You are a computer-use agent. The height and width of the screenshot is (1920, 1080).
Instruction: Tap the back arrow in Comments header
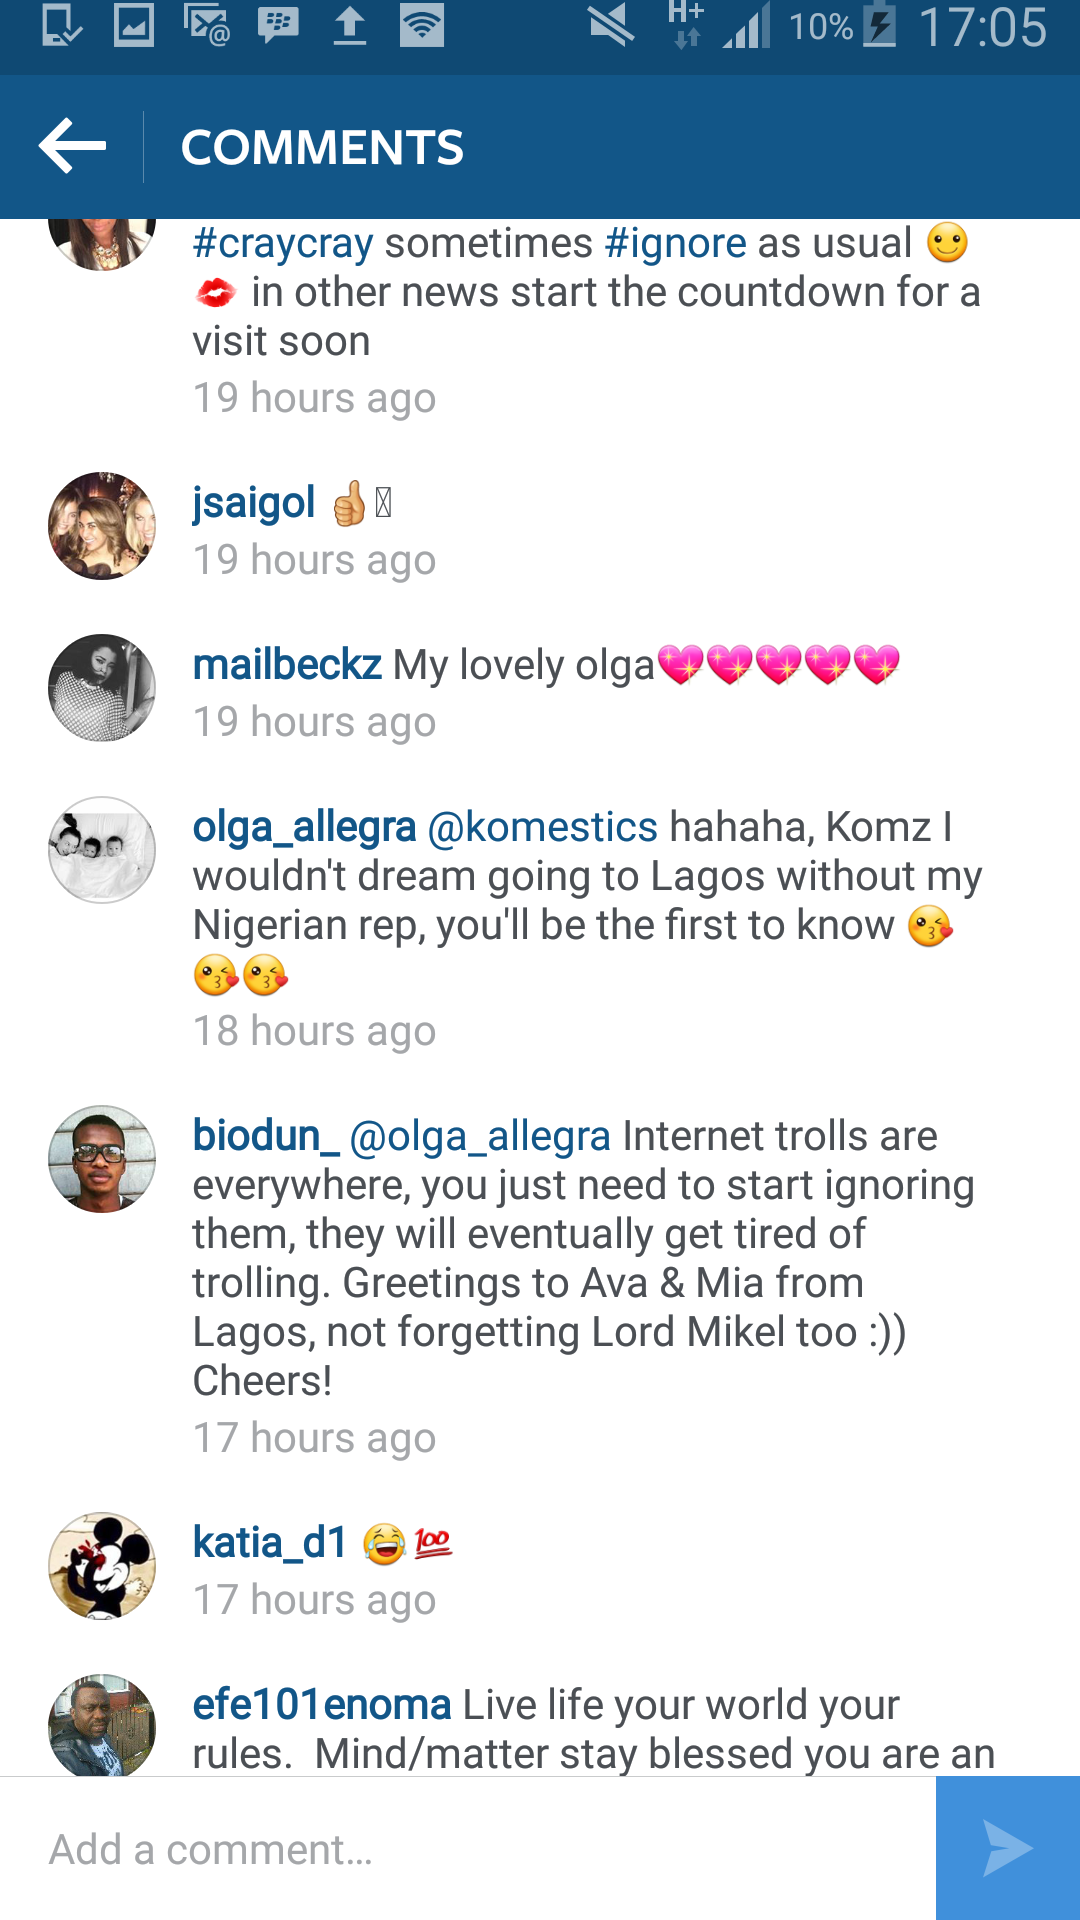coord(72,146)
